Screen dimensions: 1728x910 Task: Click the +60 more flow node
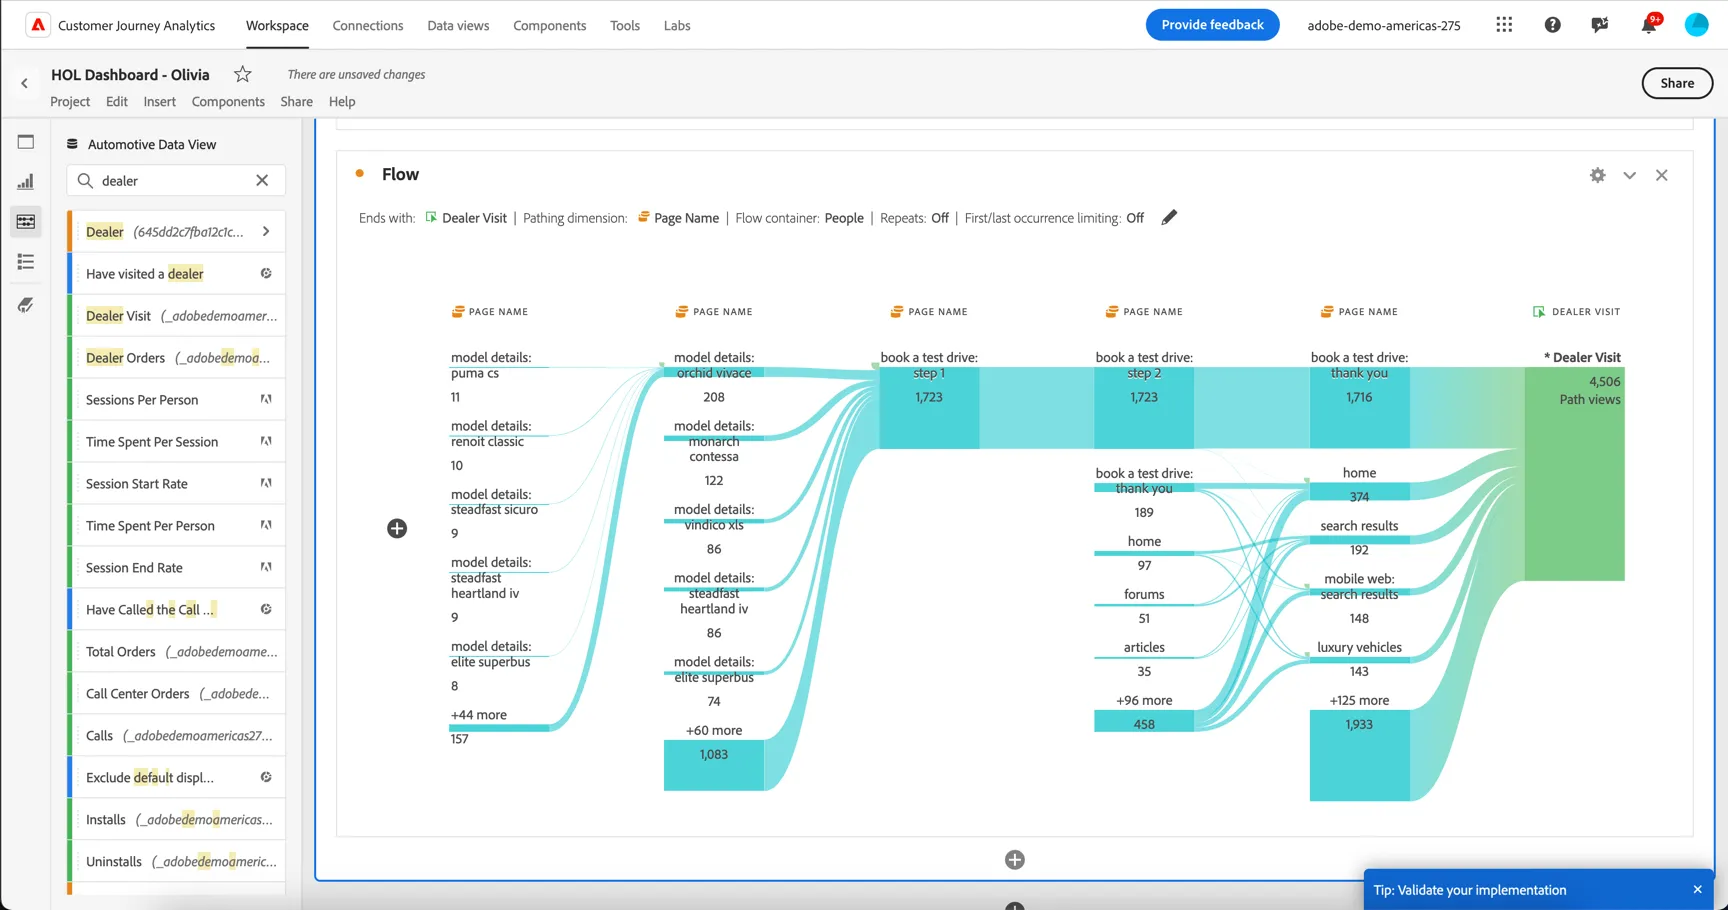[x=714, y=765]
